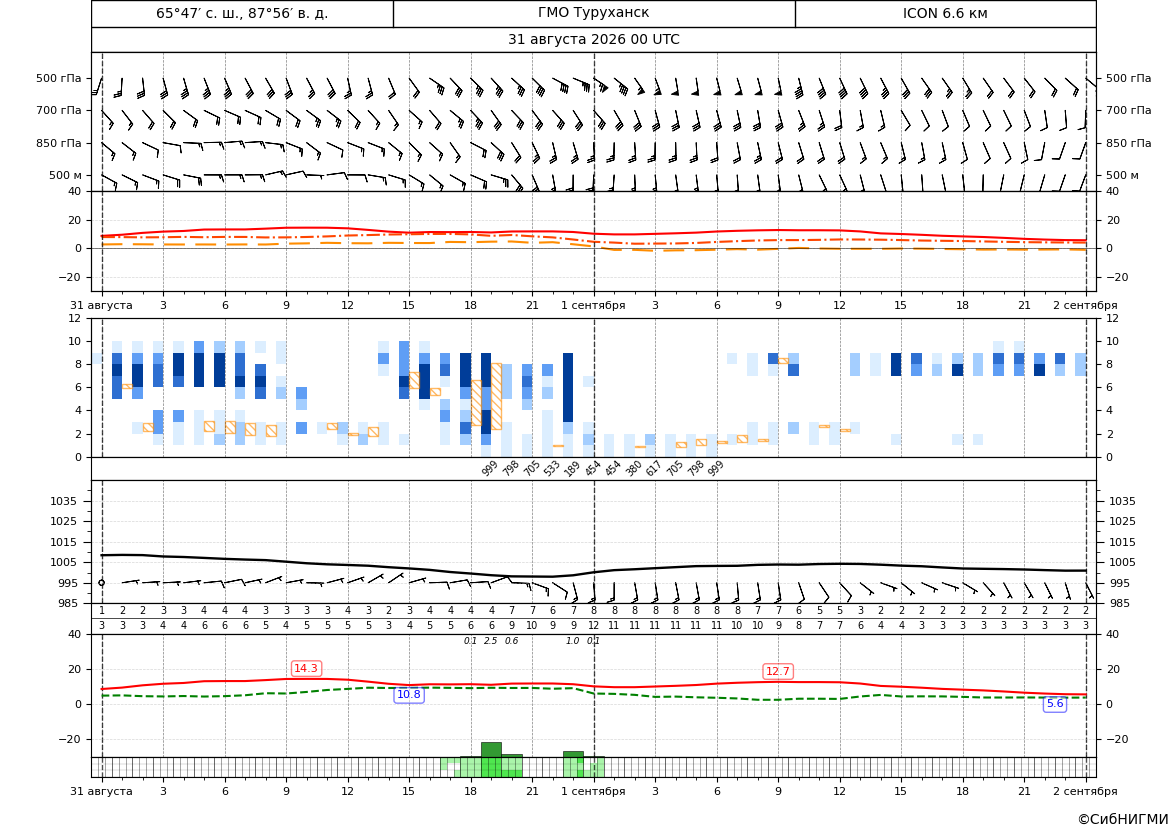Click the 999 visibility value near 18 hours
The image size is (1169, 827).
coord(489,468)
